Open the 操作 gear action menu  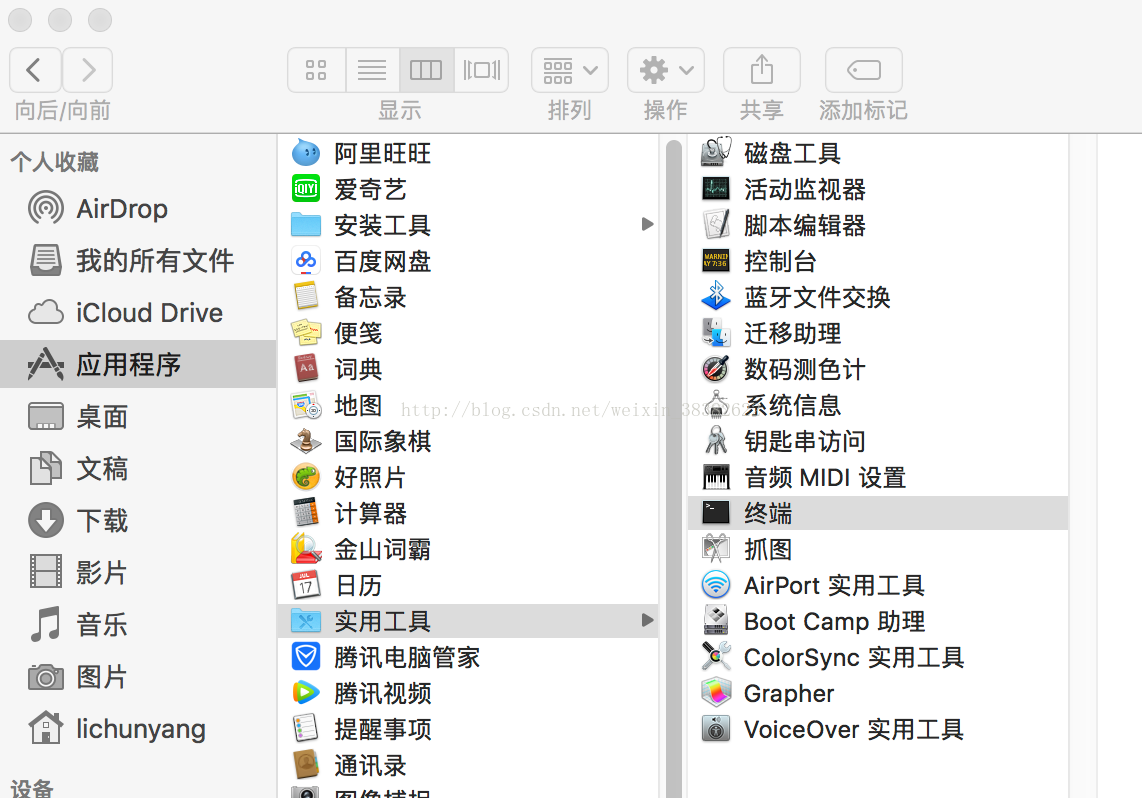pyautogui.click(x=666, y=70)
